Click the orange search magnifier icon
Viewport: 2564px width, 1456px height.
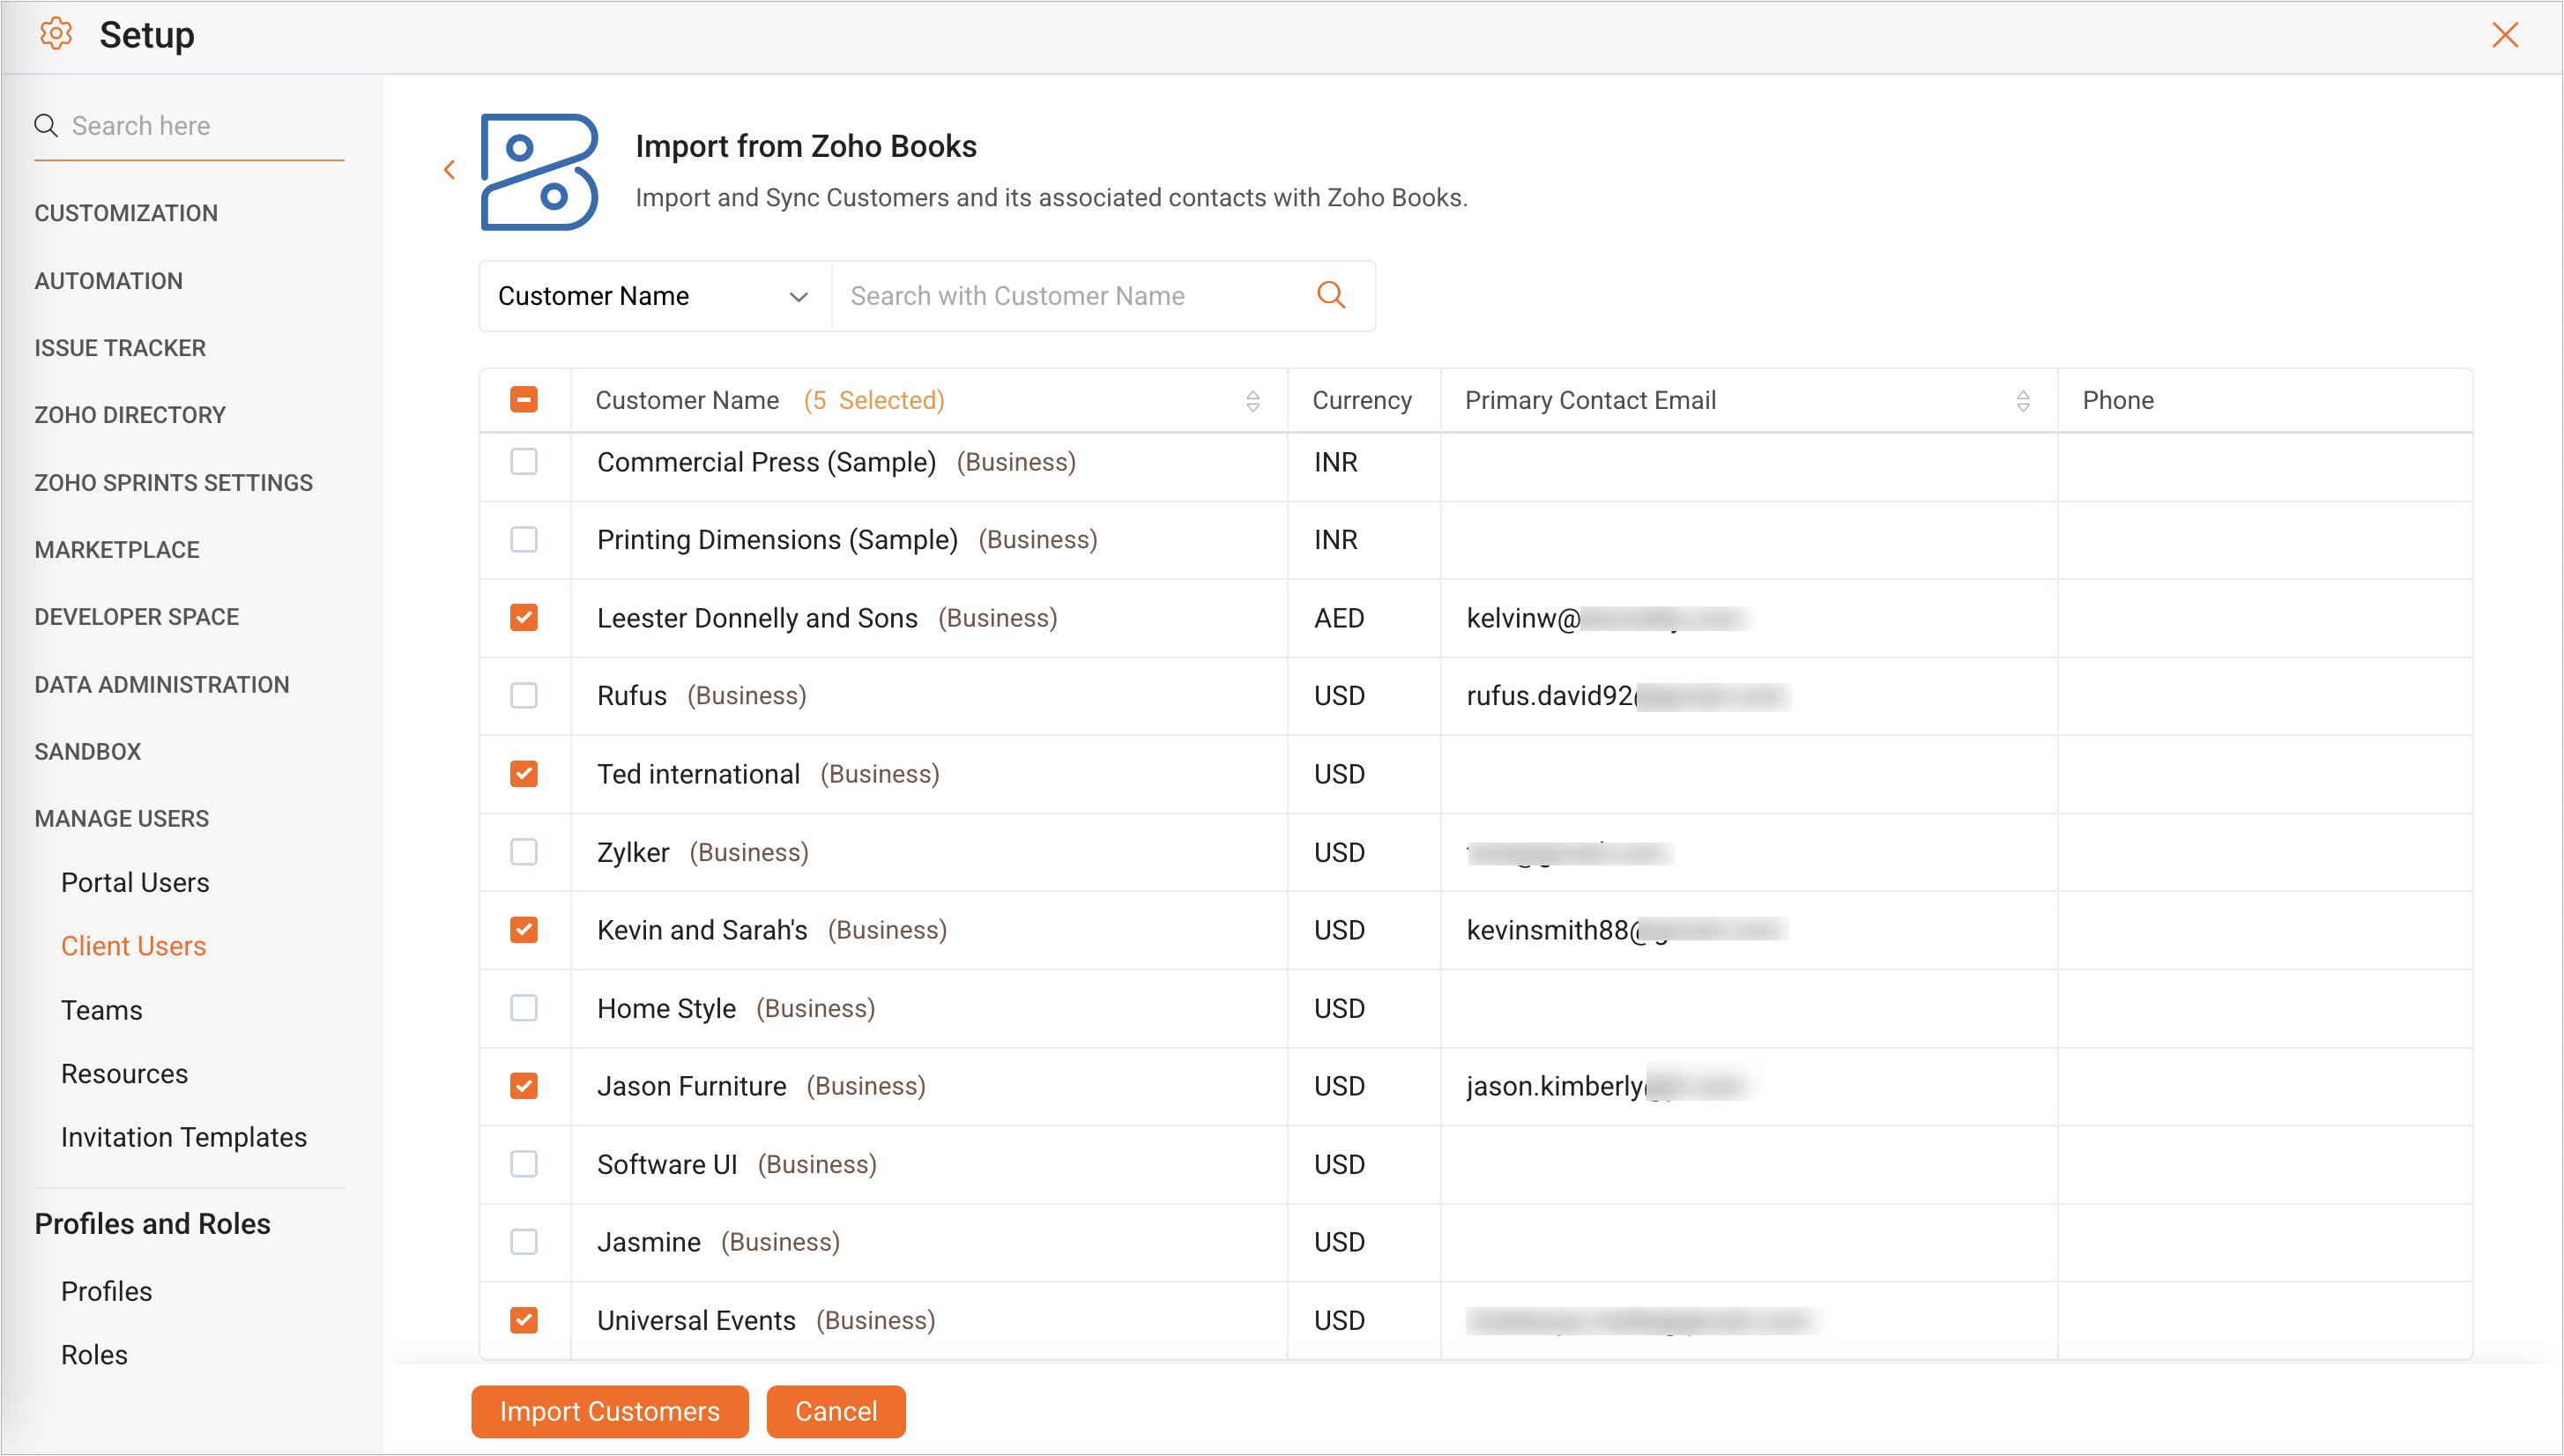[x=1331, y=295]
